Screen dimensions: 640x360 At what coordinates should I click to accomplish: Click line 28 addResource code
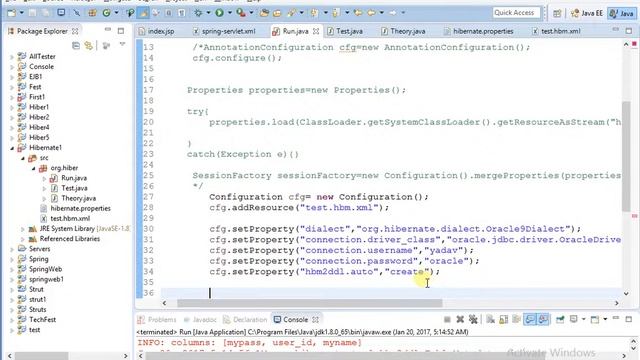pyautogui.click(x=299, y=208)
